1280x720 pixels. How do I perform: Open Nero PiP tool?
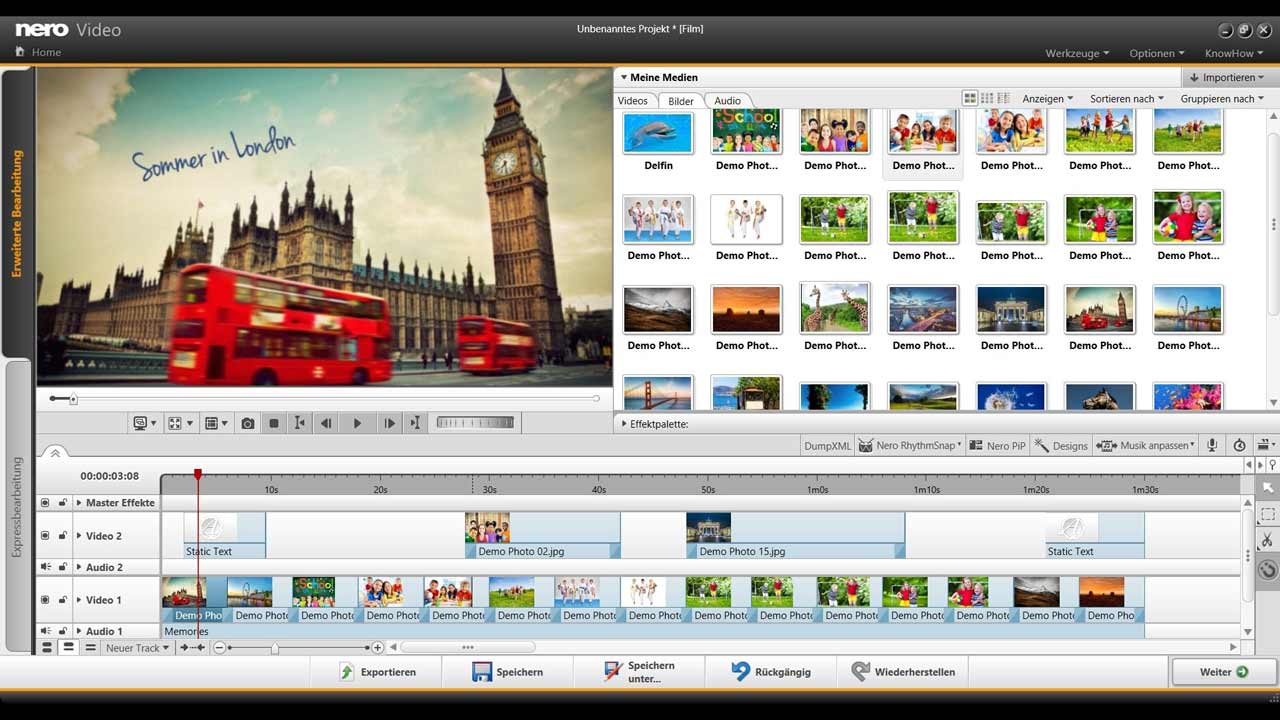click(997, 445)
